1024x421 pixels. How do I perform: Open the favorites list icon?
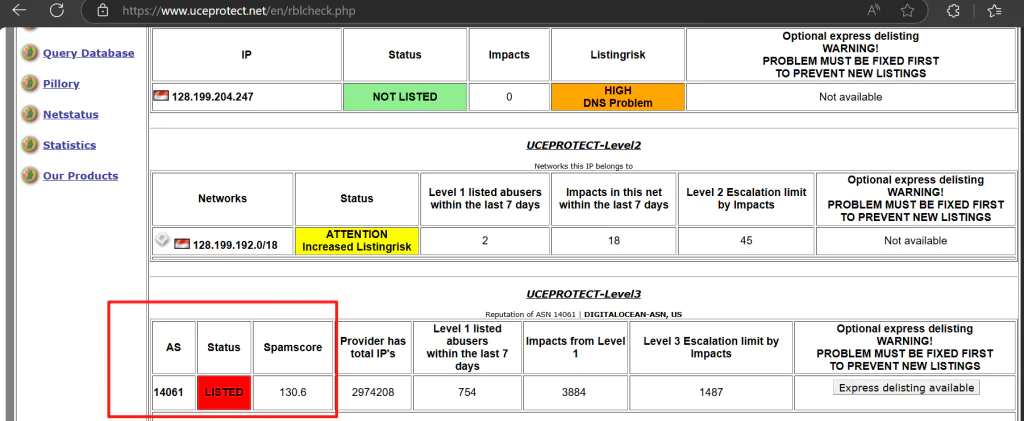(x=995, y=10)
